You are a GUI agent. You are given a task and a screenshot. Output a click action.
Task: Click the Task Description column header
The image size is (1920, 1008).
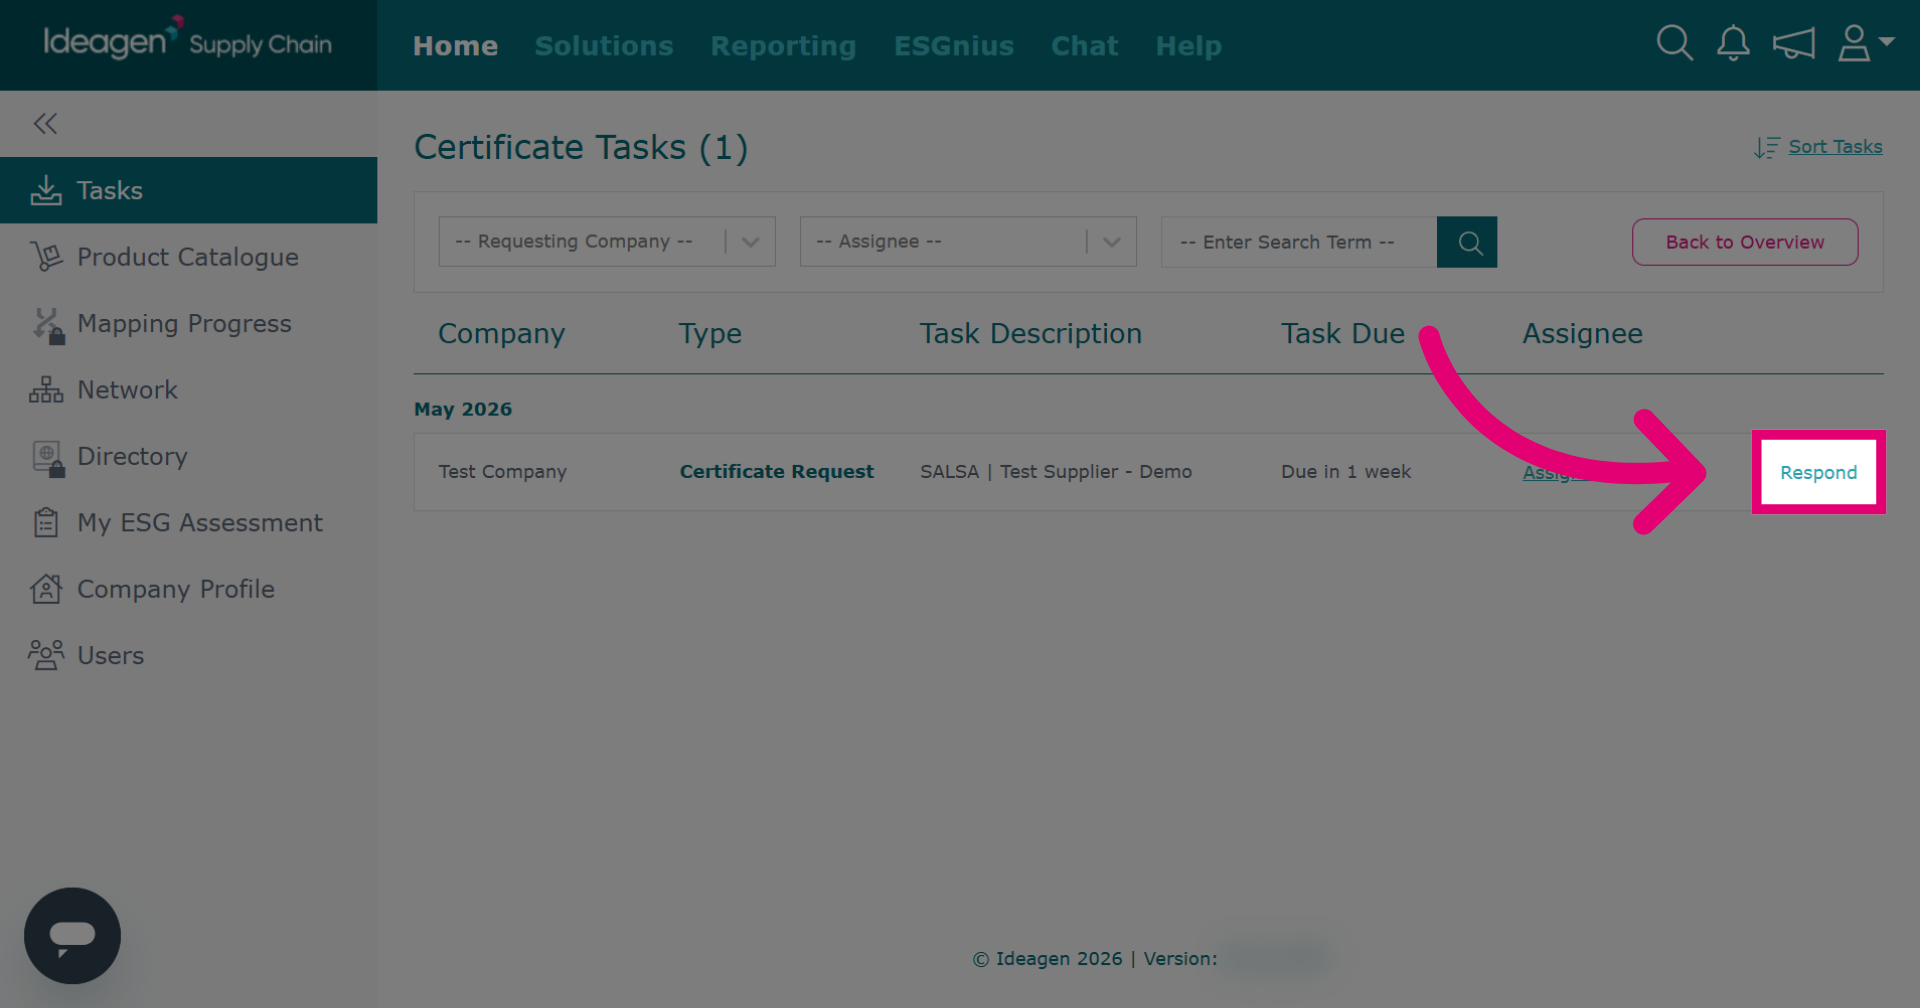click(x=1030, y=334)
